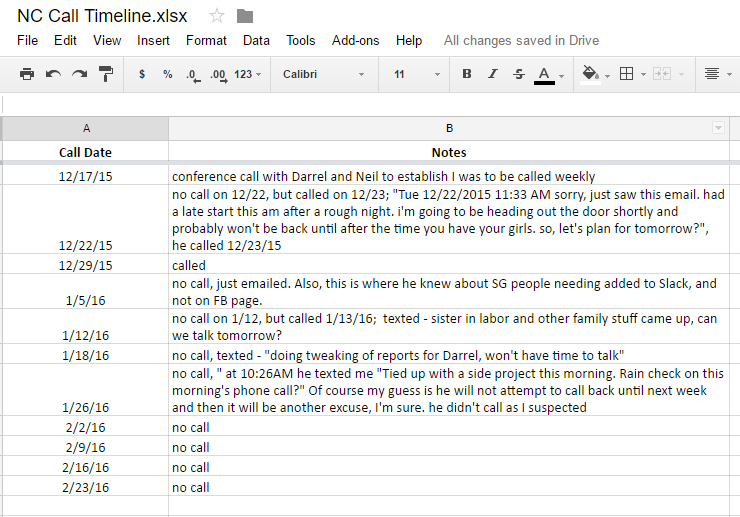Select the 12/17/15 date cell
This screenshot has width=740, height=517.
[85, 176]
